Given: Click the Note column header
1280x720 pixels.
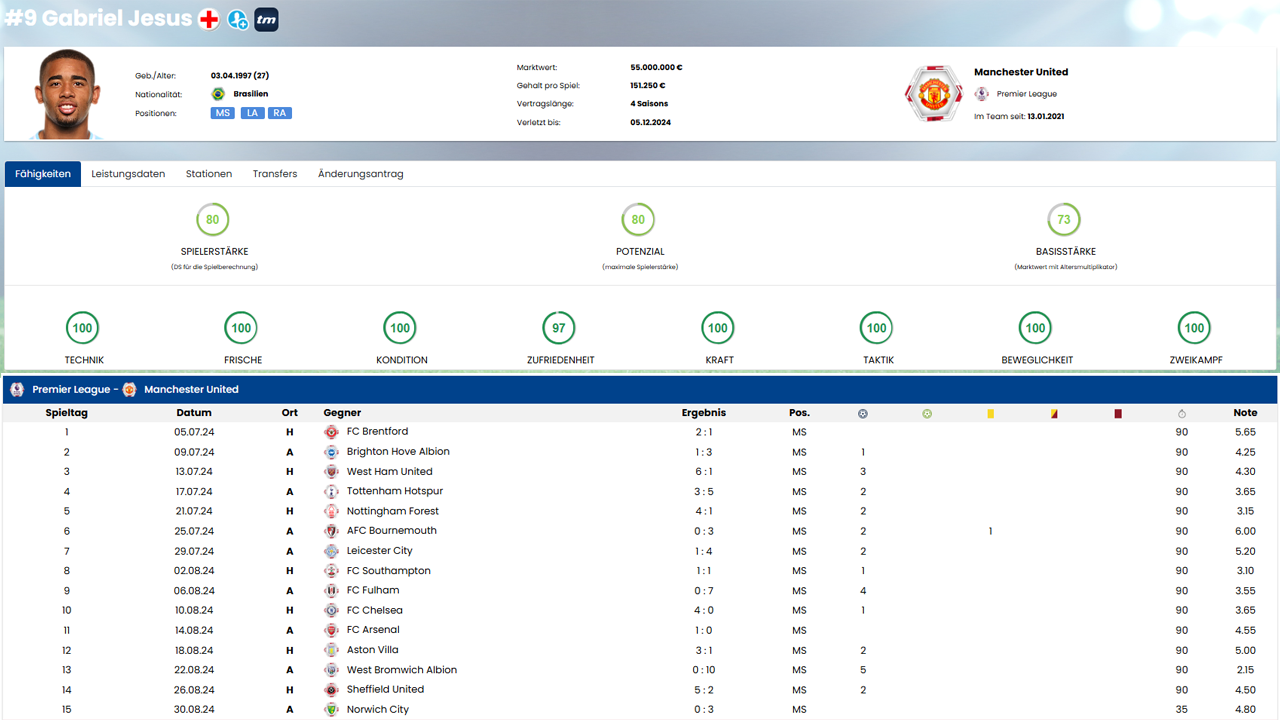Looking at the screenshot, I should pyautogui.click(x=1245, y=413).
